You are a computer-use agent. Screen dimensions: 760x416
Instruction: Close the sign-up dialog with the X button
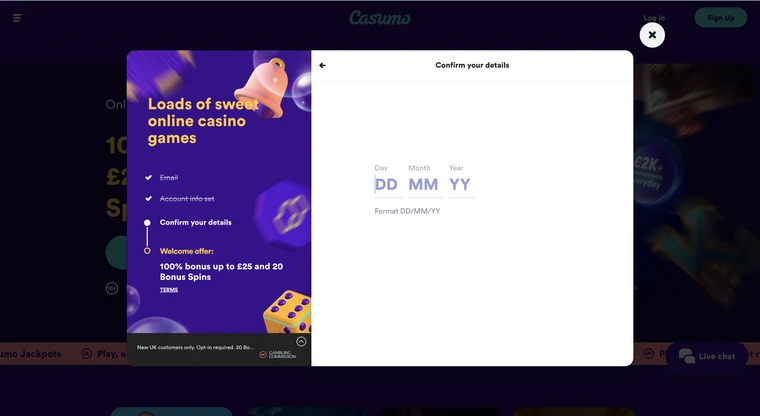pos(652,35)
